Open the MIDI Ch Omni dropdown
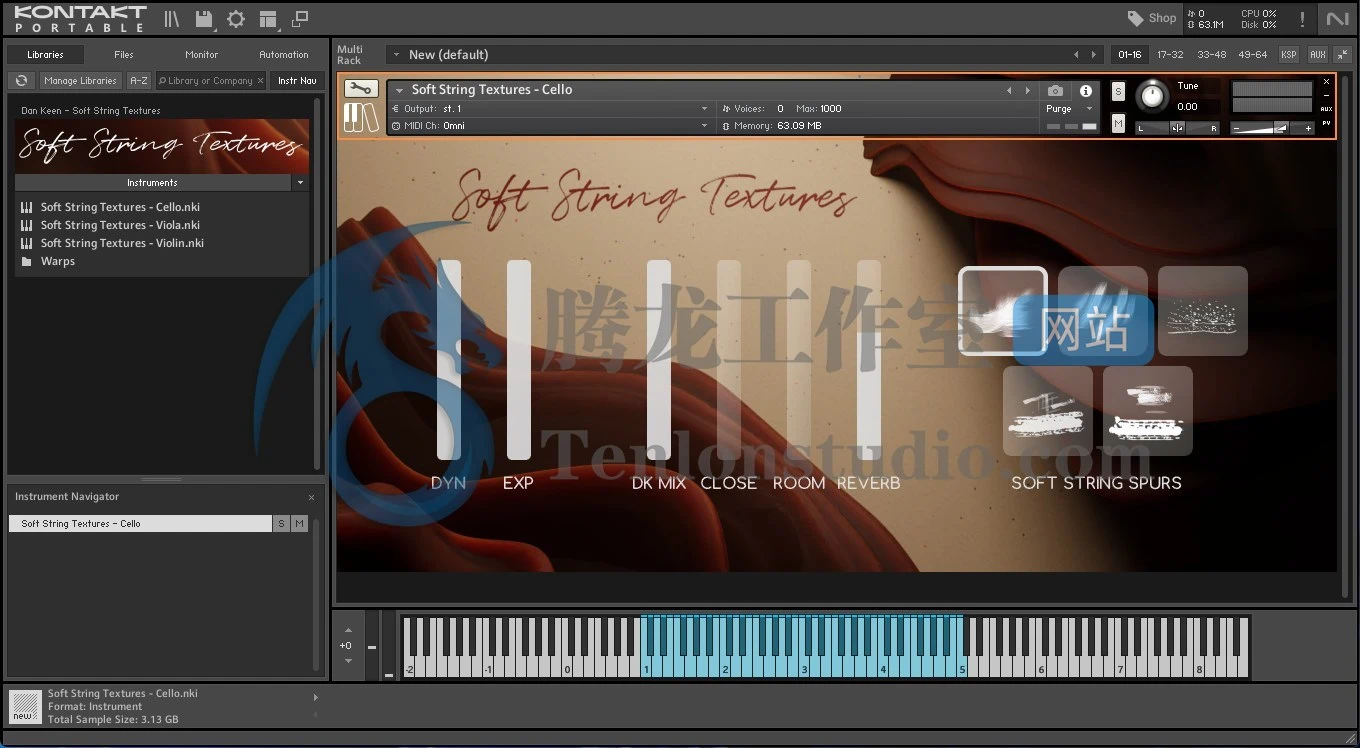This screenshot has width=1360, height=748. click(x=551, y=126)
